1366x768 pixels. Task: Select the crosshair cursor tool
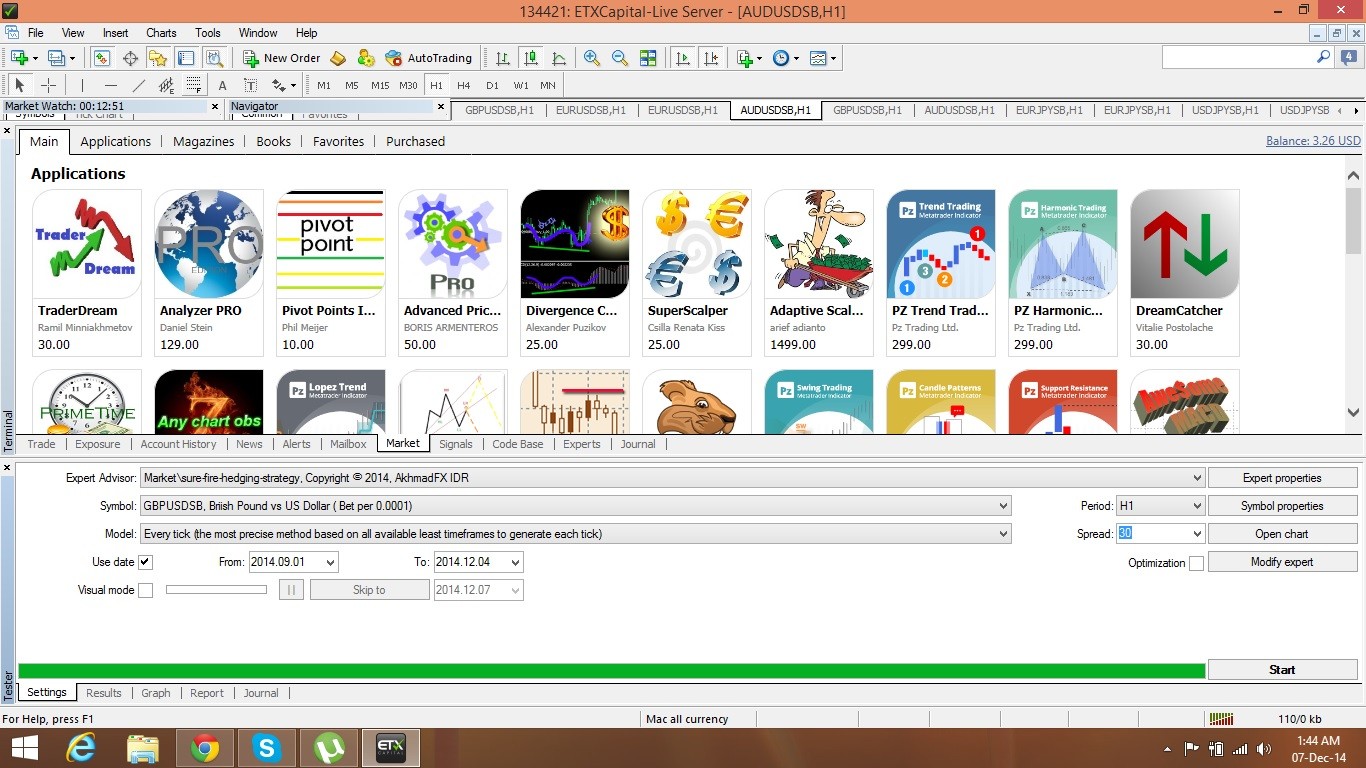(48, 85)
